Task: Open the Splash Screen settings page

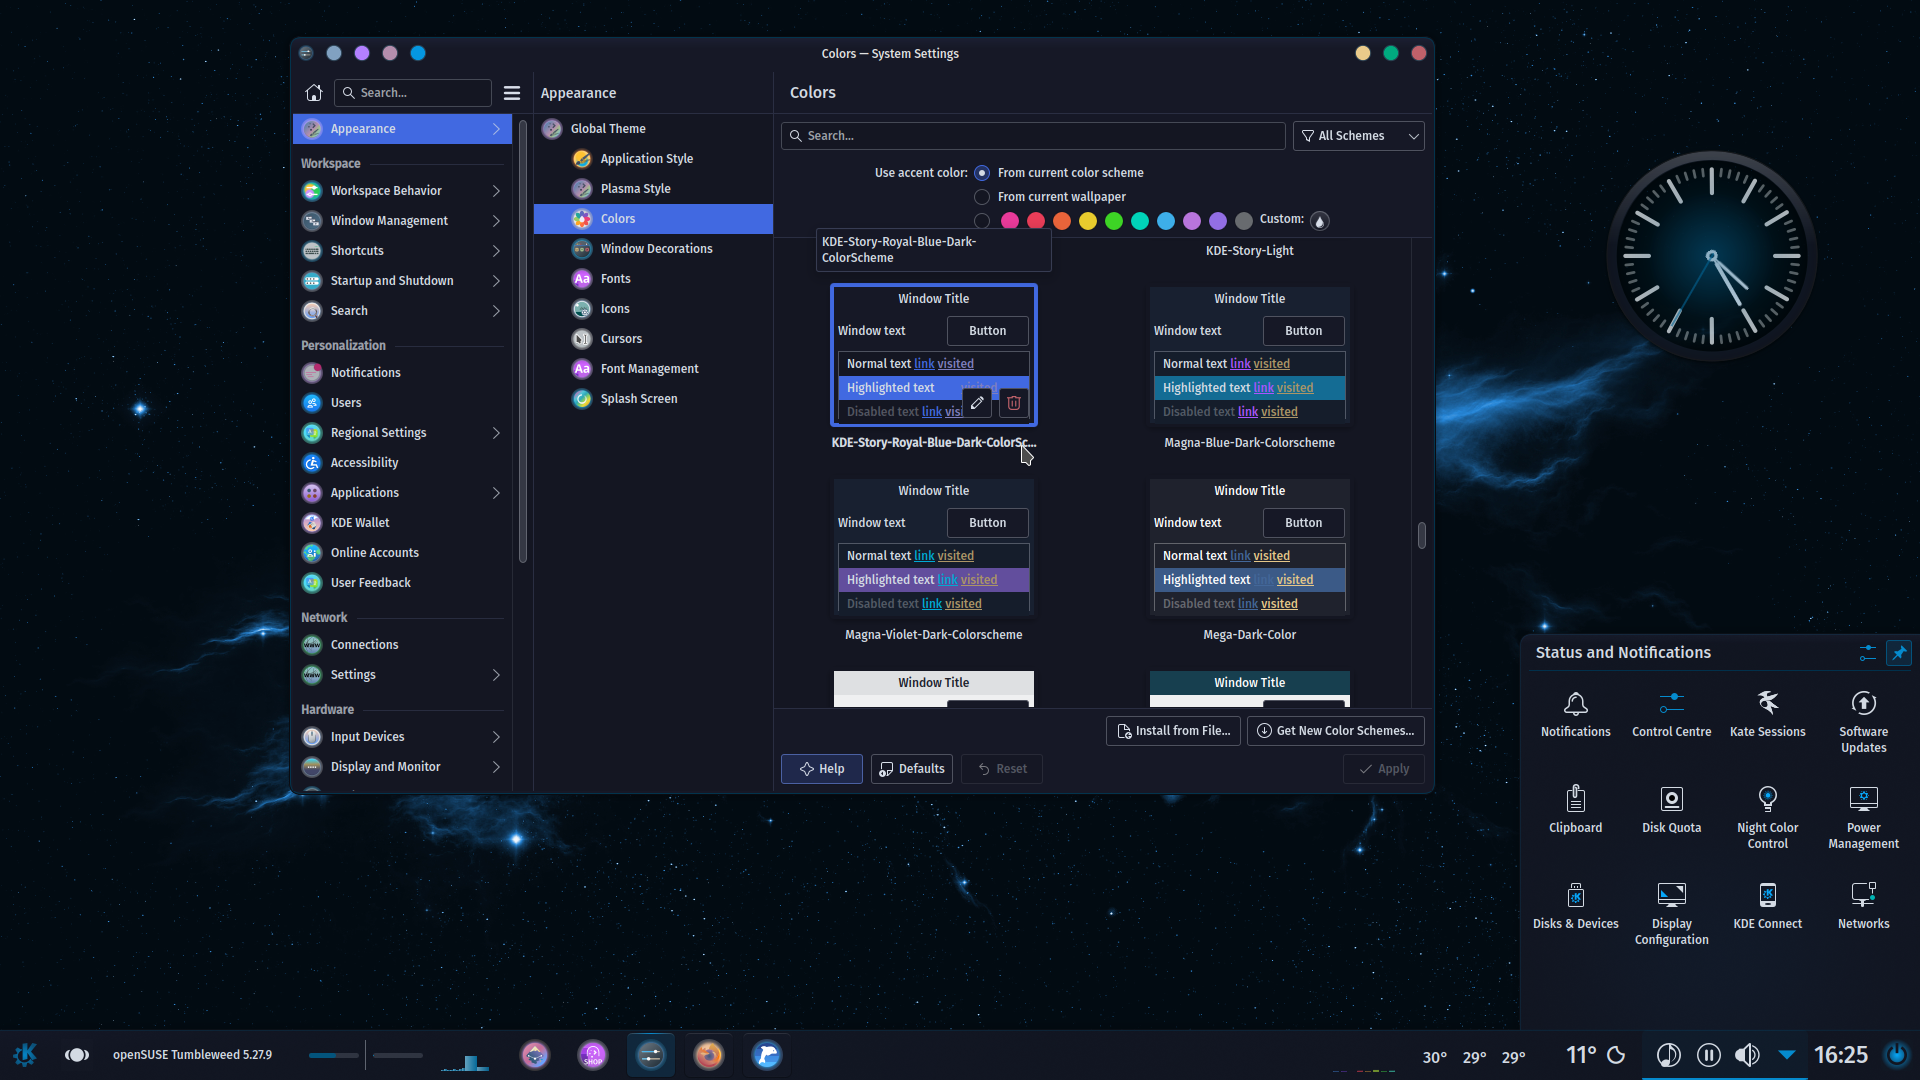Action: click(x=653, y=399)
